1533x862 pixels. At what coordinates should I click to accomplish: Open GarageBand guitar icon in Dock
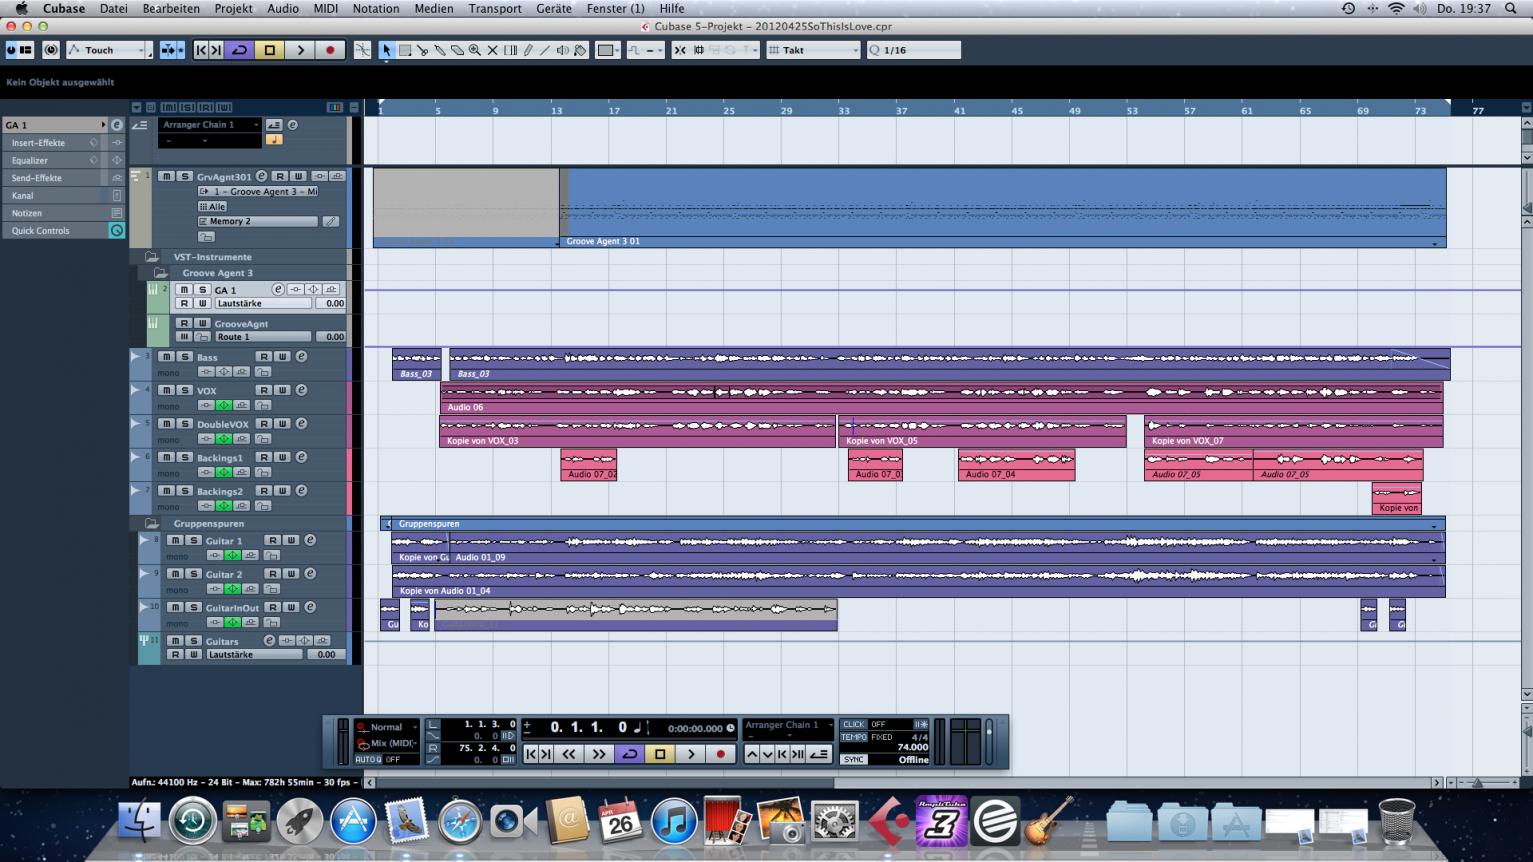[1050, 822]
